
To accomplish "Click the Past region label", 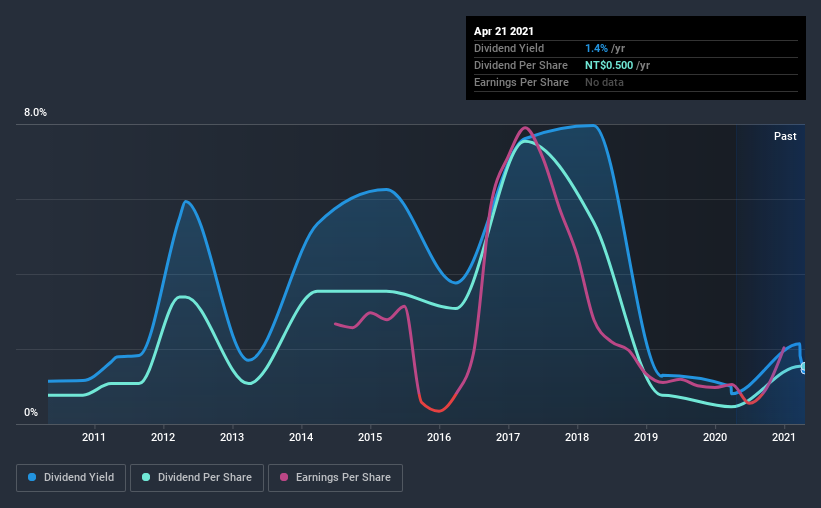I will (785, 136).
